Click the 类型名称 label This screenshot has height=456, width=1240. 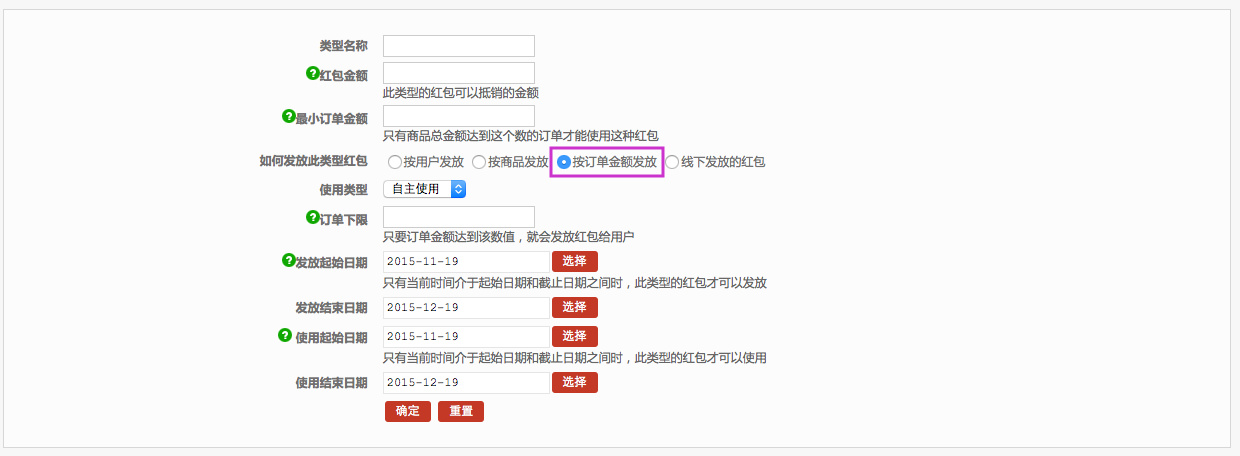pyautogui.click(x=343, y=46)
